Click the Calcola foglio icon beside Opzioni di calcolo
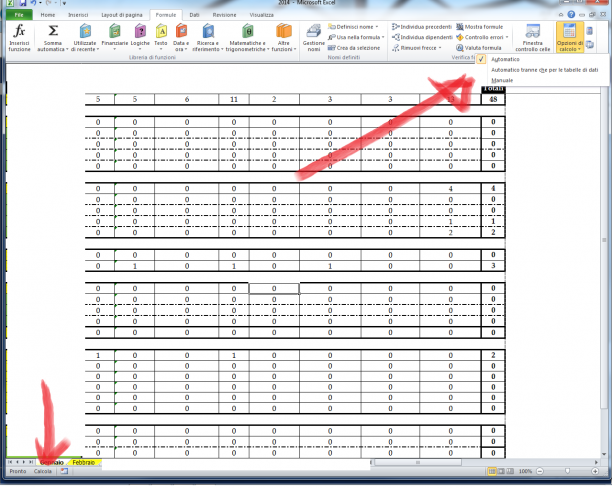 tap(590, 45)
